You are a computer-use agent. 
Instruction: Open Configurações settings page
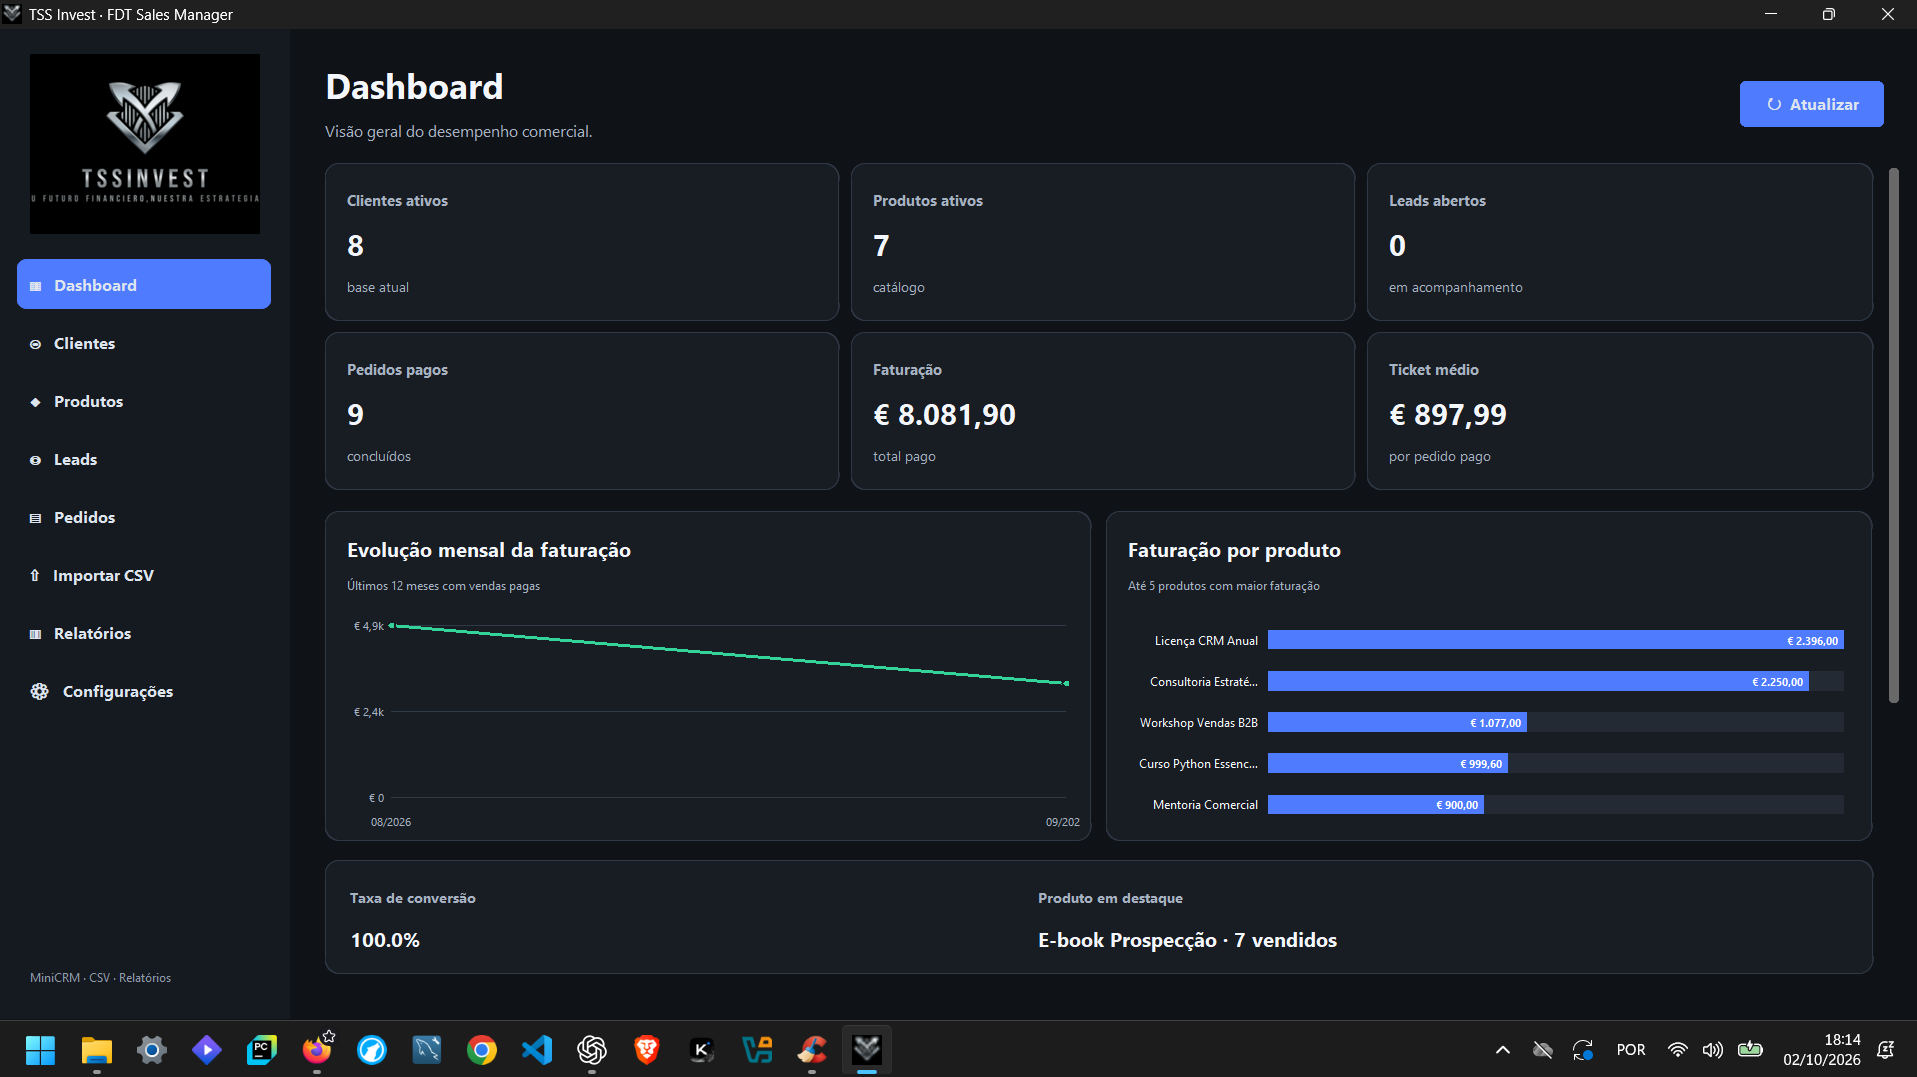tap(144, 691)
